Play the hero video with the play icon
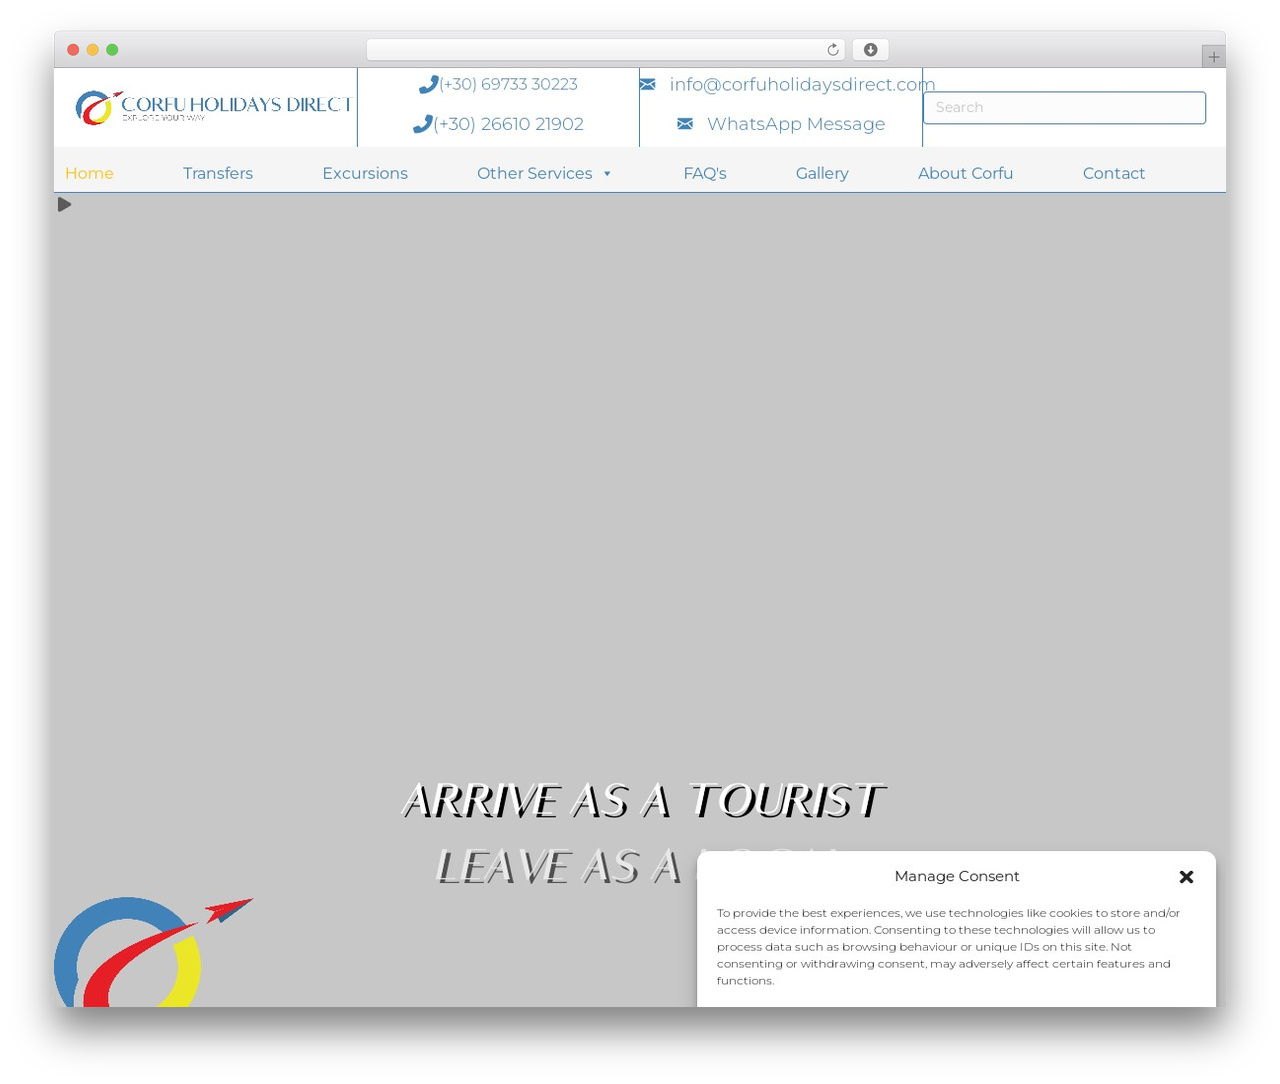 [64, 204]
